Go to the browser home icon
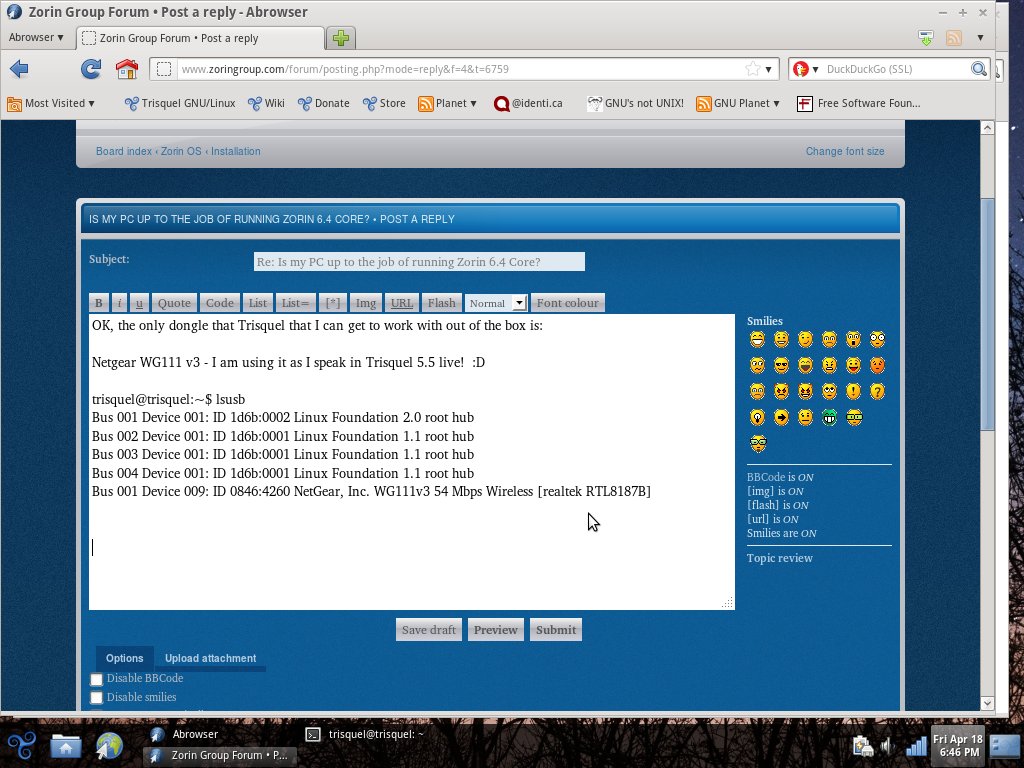 pos(127,69)
